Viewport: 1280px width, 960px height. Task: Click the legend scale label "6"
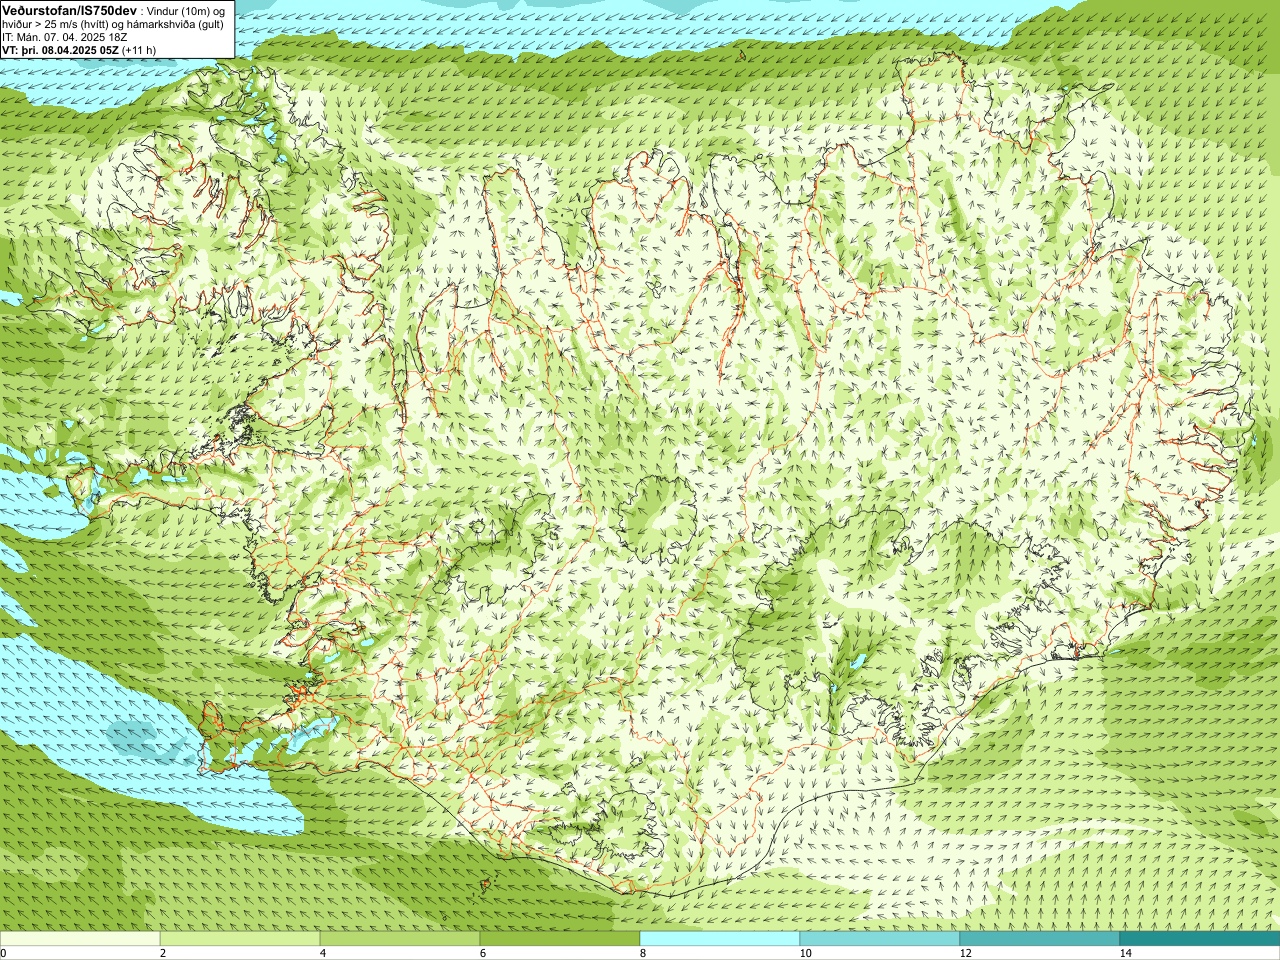(x=483, y=953)
